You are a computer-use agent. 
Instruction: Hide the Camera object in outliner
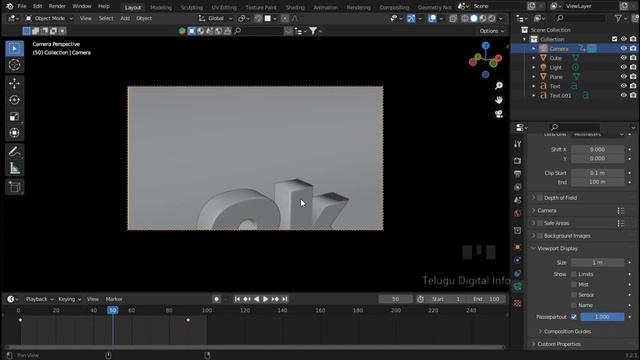pos(623,49)
